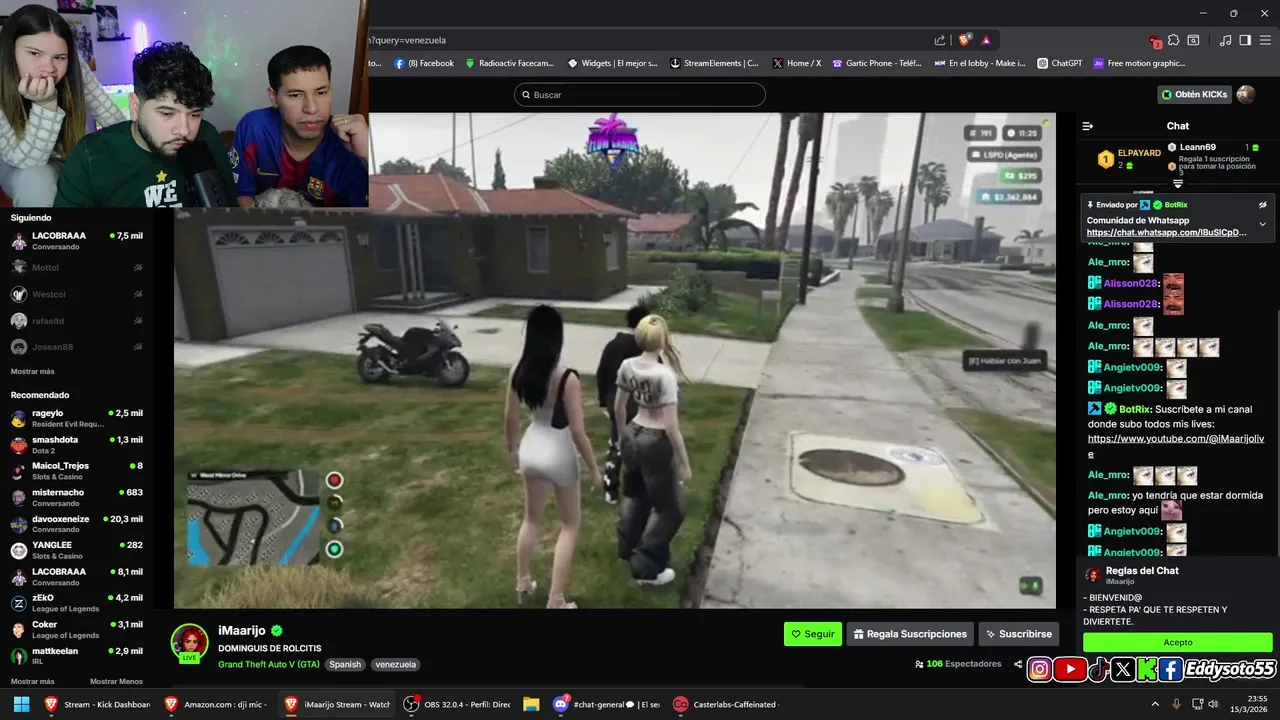Open File Explorer from taskbar
Viewport: 1280px width, 720px height.
[x=531, y=704]
